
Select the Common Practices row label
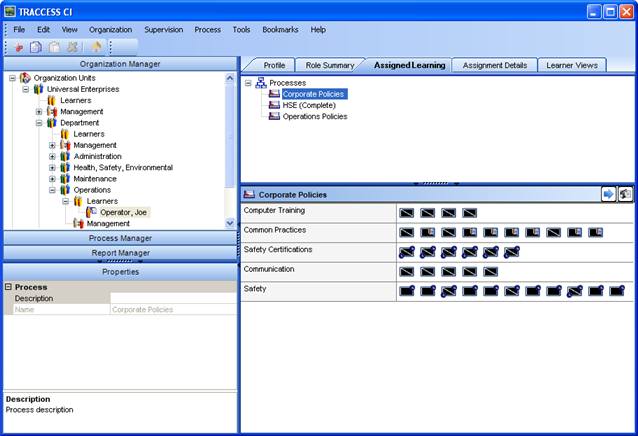coord(275,230)
